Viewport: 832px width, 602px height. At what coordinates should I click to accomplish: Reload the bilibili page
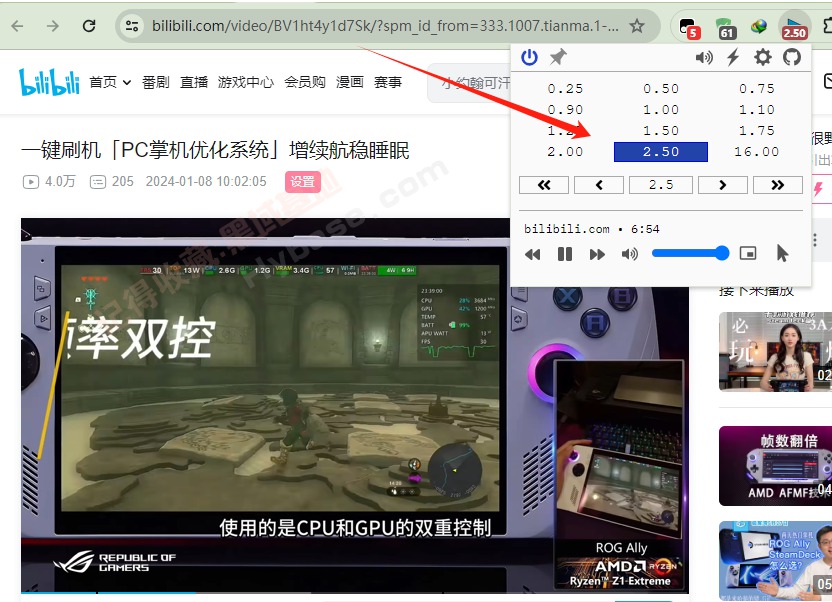click(x=89, y=25)
